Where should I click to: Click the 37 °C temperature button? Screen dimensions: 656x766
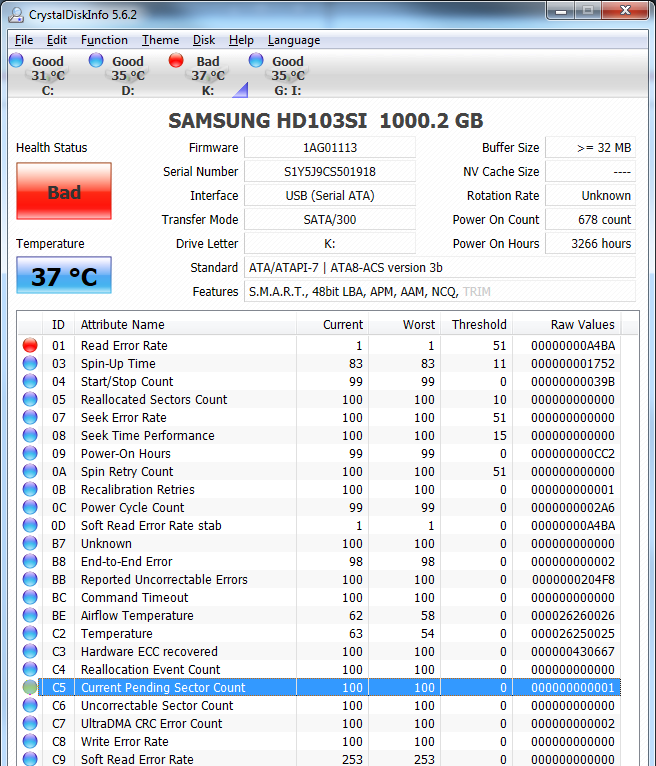click(64, 275)
